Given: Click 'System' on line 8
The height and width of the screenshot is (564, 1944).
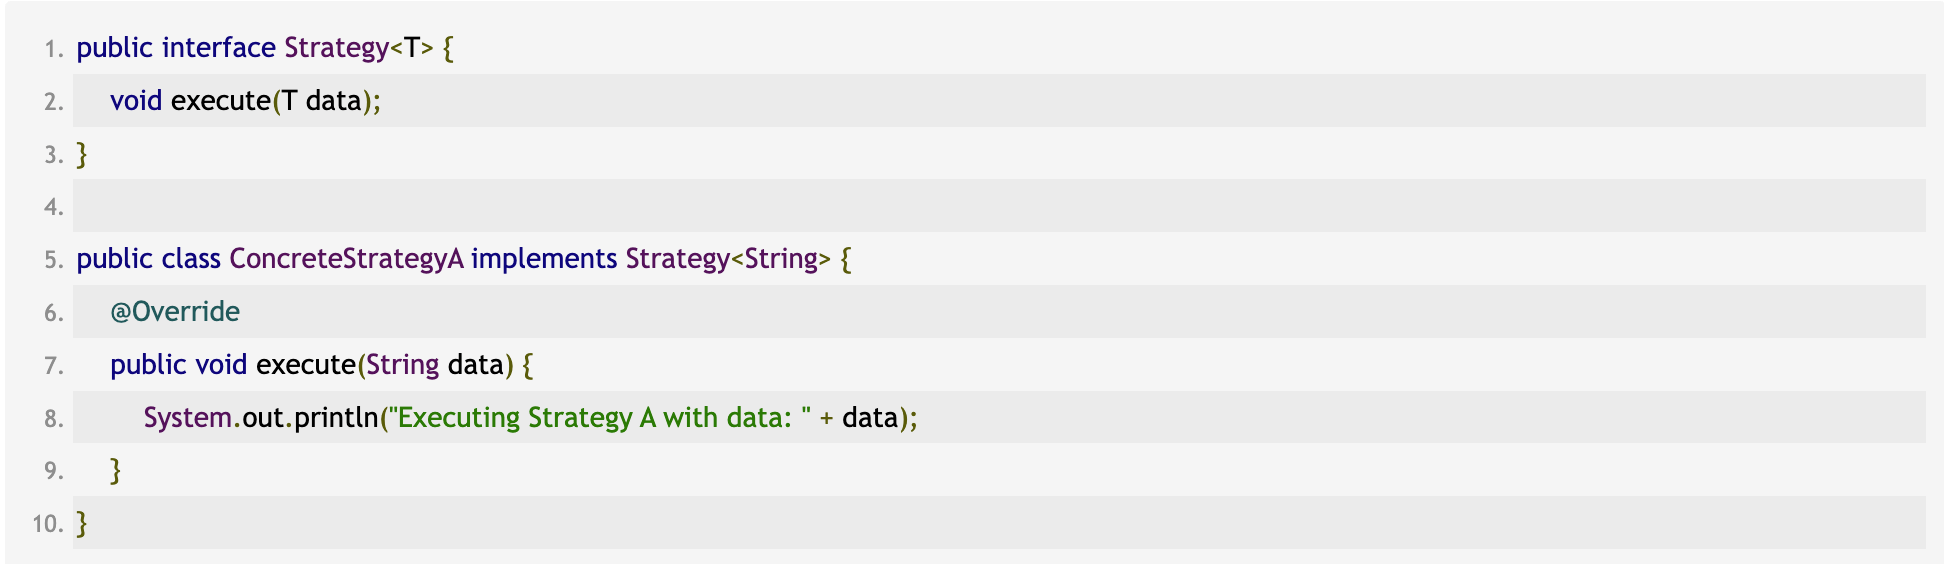Looking at the screenshot, I should point(188,418).
